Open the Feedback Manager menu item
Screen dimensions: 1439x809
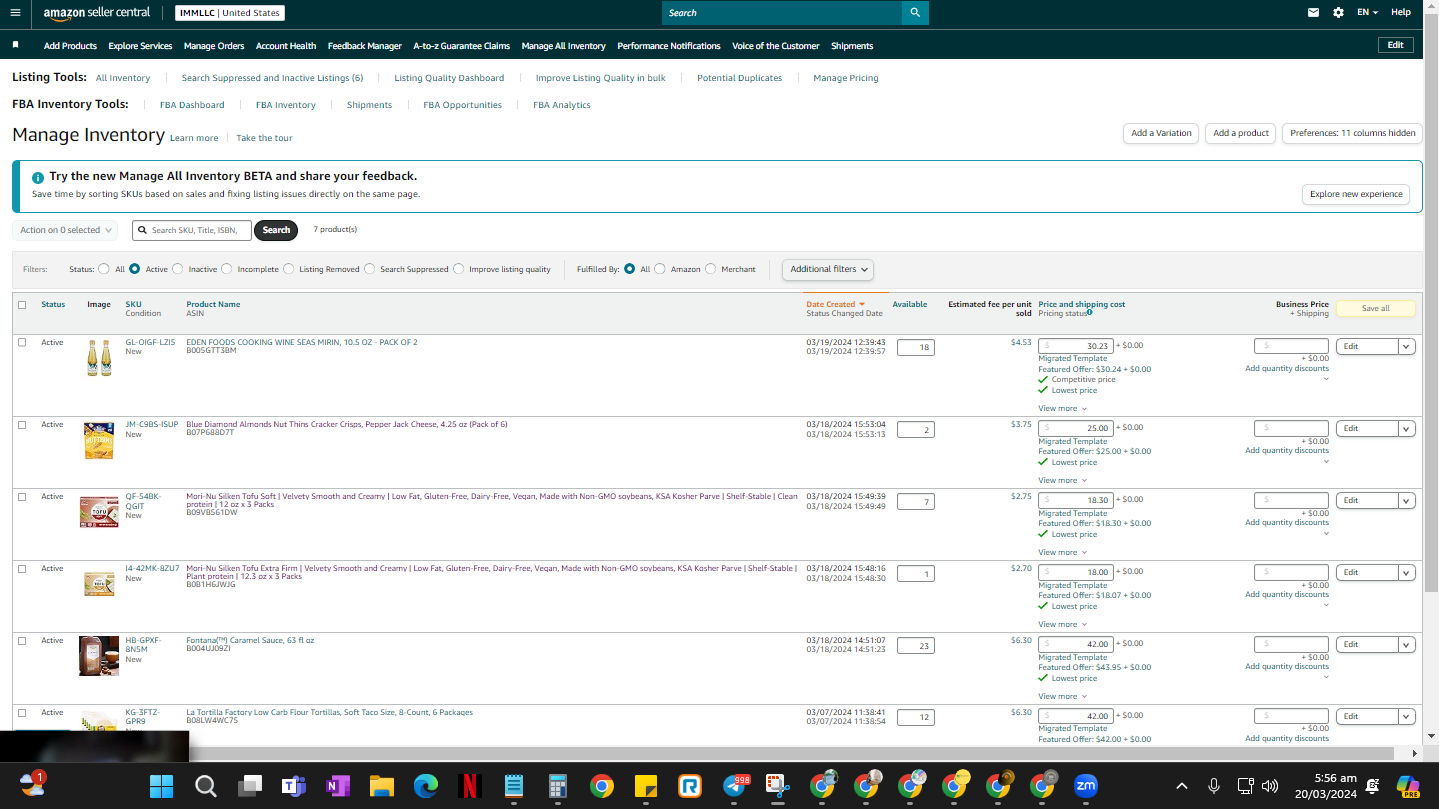365,46
